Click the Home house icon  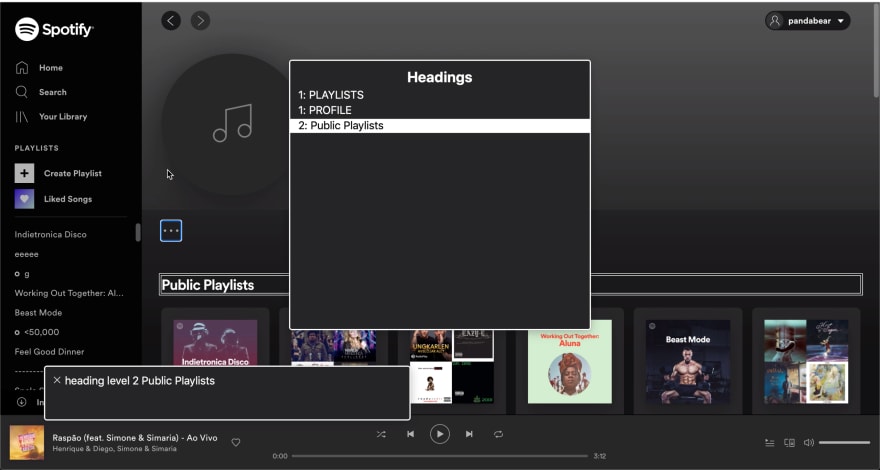coord(22,68)
